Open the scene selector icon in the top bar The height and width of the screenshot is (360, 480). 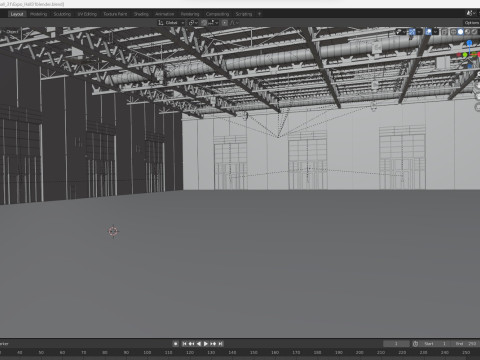pyautogui.click(x=470, y=13)
